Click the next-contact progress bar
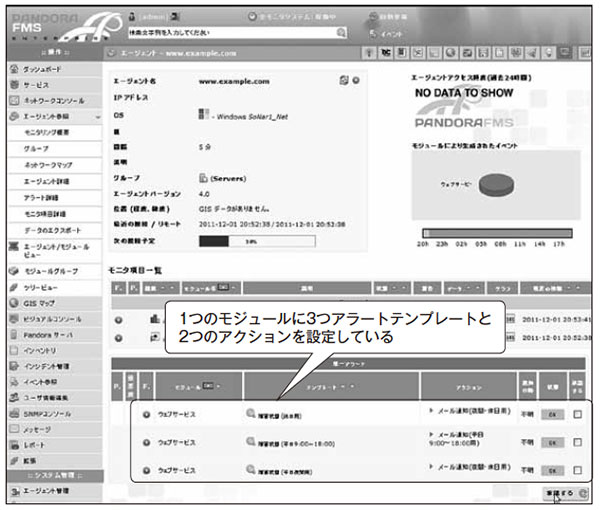The width and height of the screenshot is (600, 510). pos(257,241)
